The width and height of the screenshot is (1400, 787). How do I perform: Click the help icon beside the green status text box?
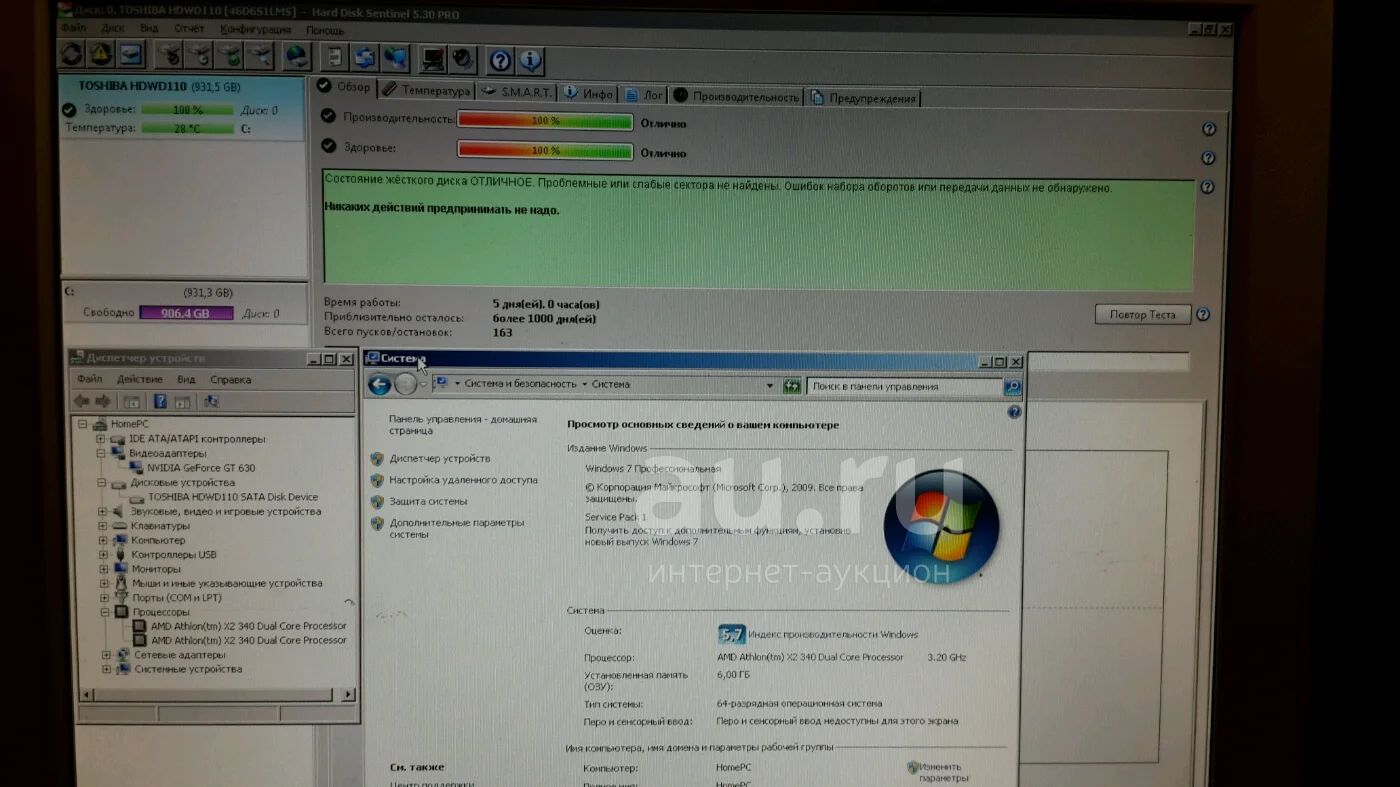click(1207, 187)
